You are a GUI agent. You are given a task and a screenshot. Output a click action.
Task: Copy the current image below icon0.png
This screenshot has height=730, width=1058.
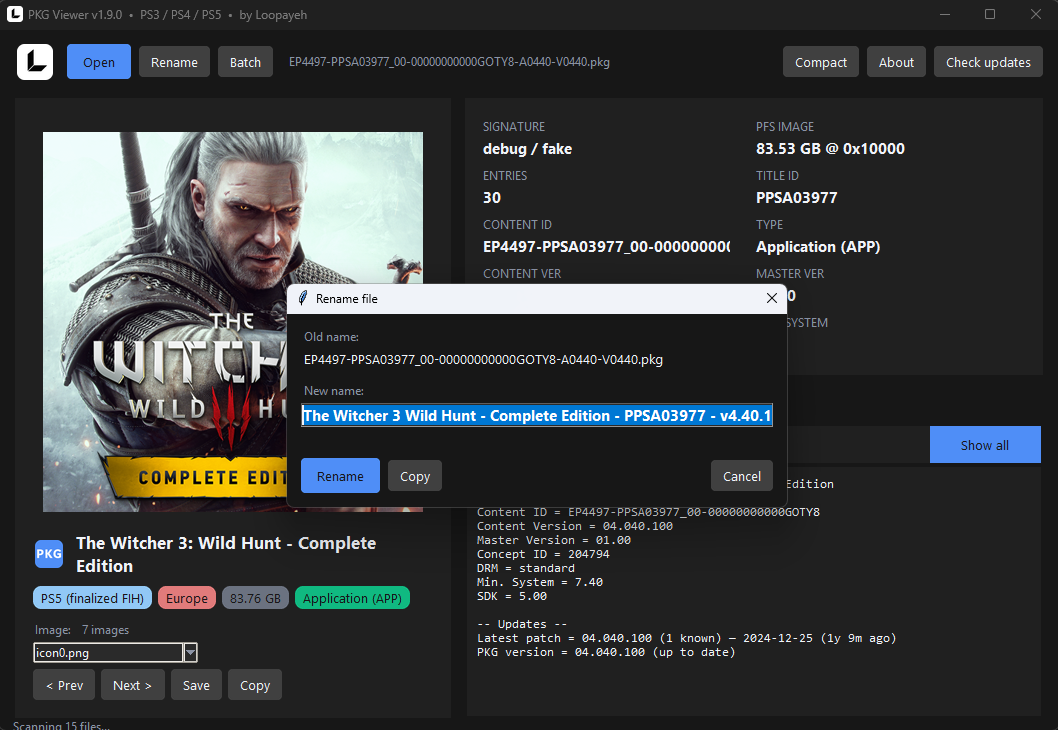pos(255,685)
